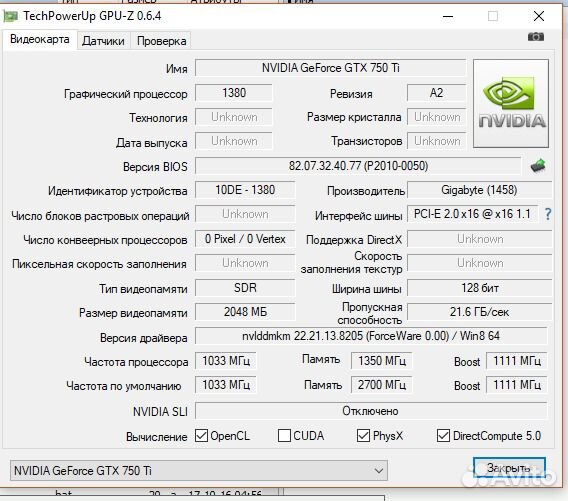Click the PCI-E 2.0 x16 bus interface value
568x501 pixels.
point(472,214)
